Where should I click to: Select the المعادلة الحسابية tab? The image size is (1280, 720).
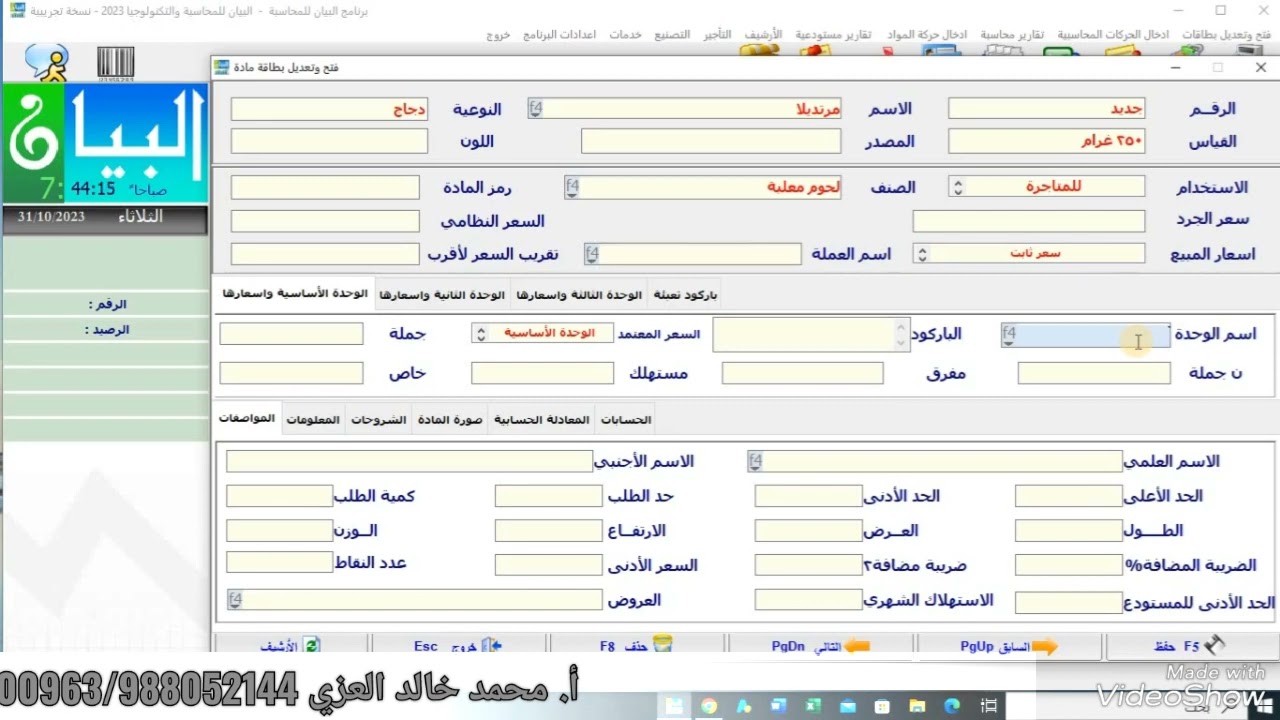(541, 420)
